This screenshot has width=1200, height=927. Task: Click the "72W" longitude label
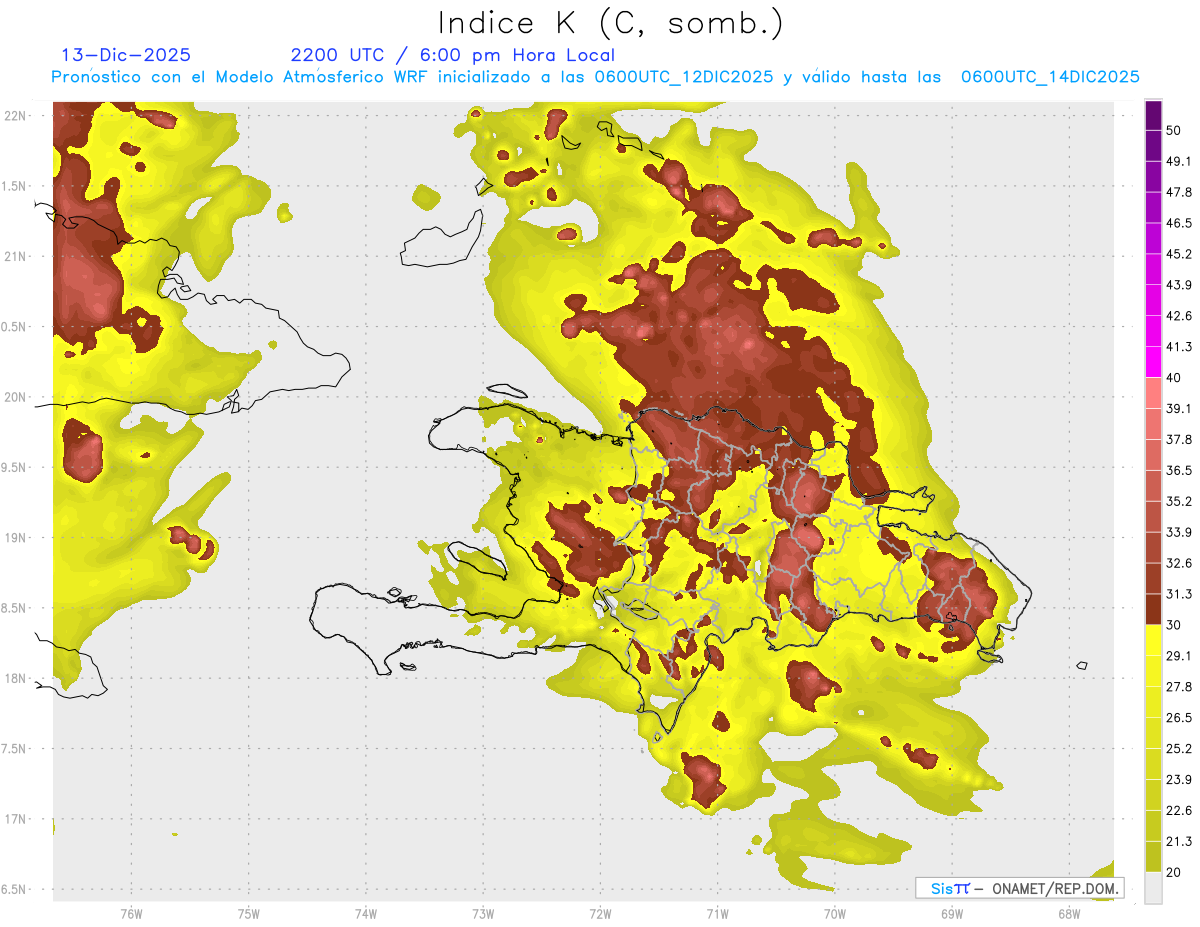600,913
